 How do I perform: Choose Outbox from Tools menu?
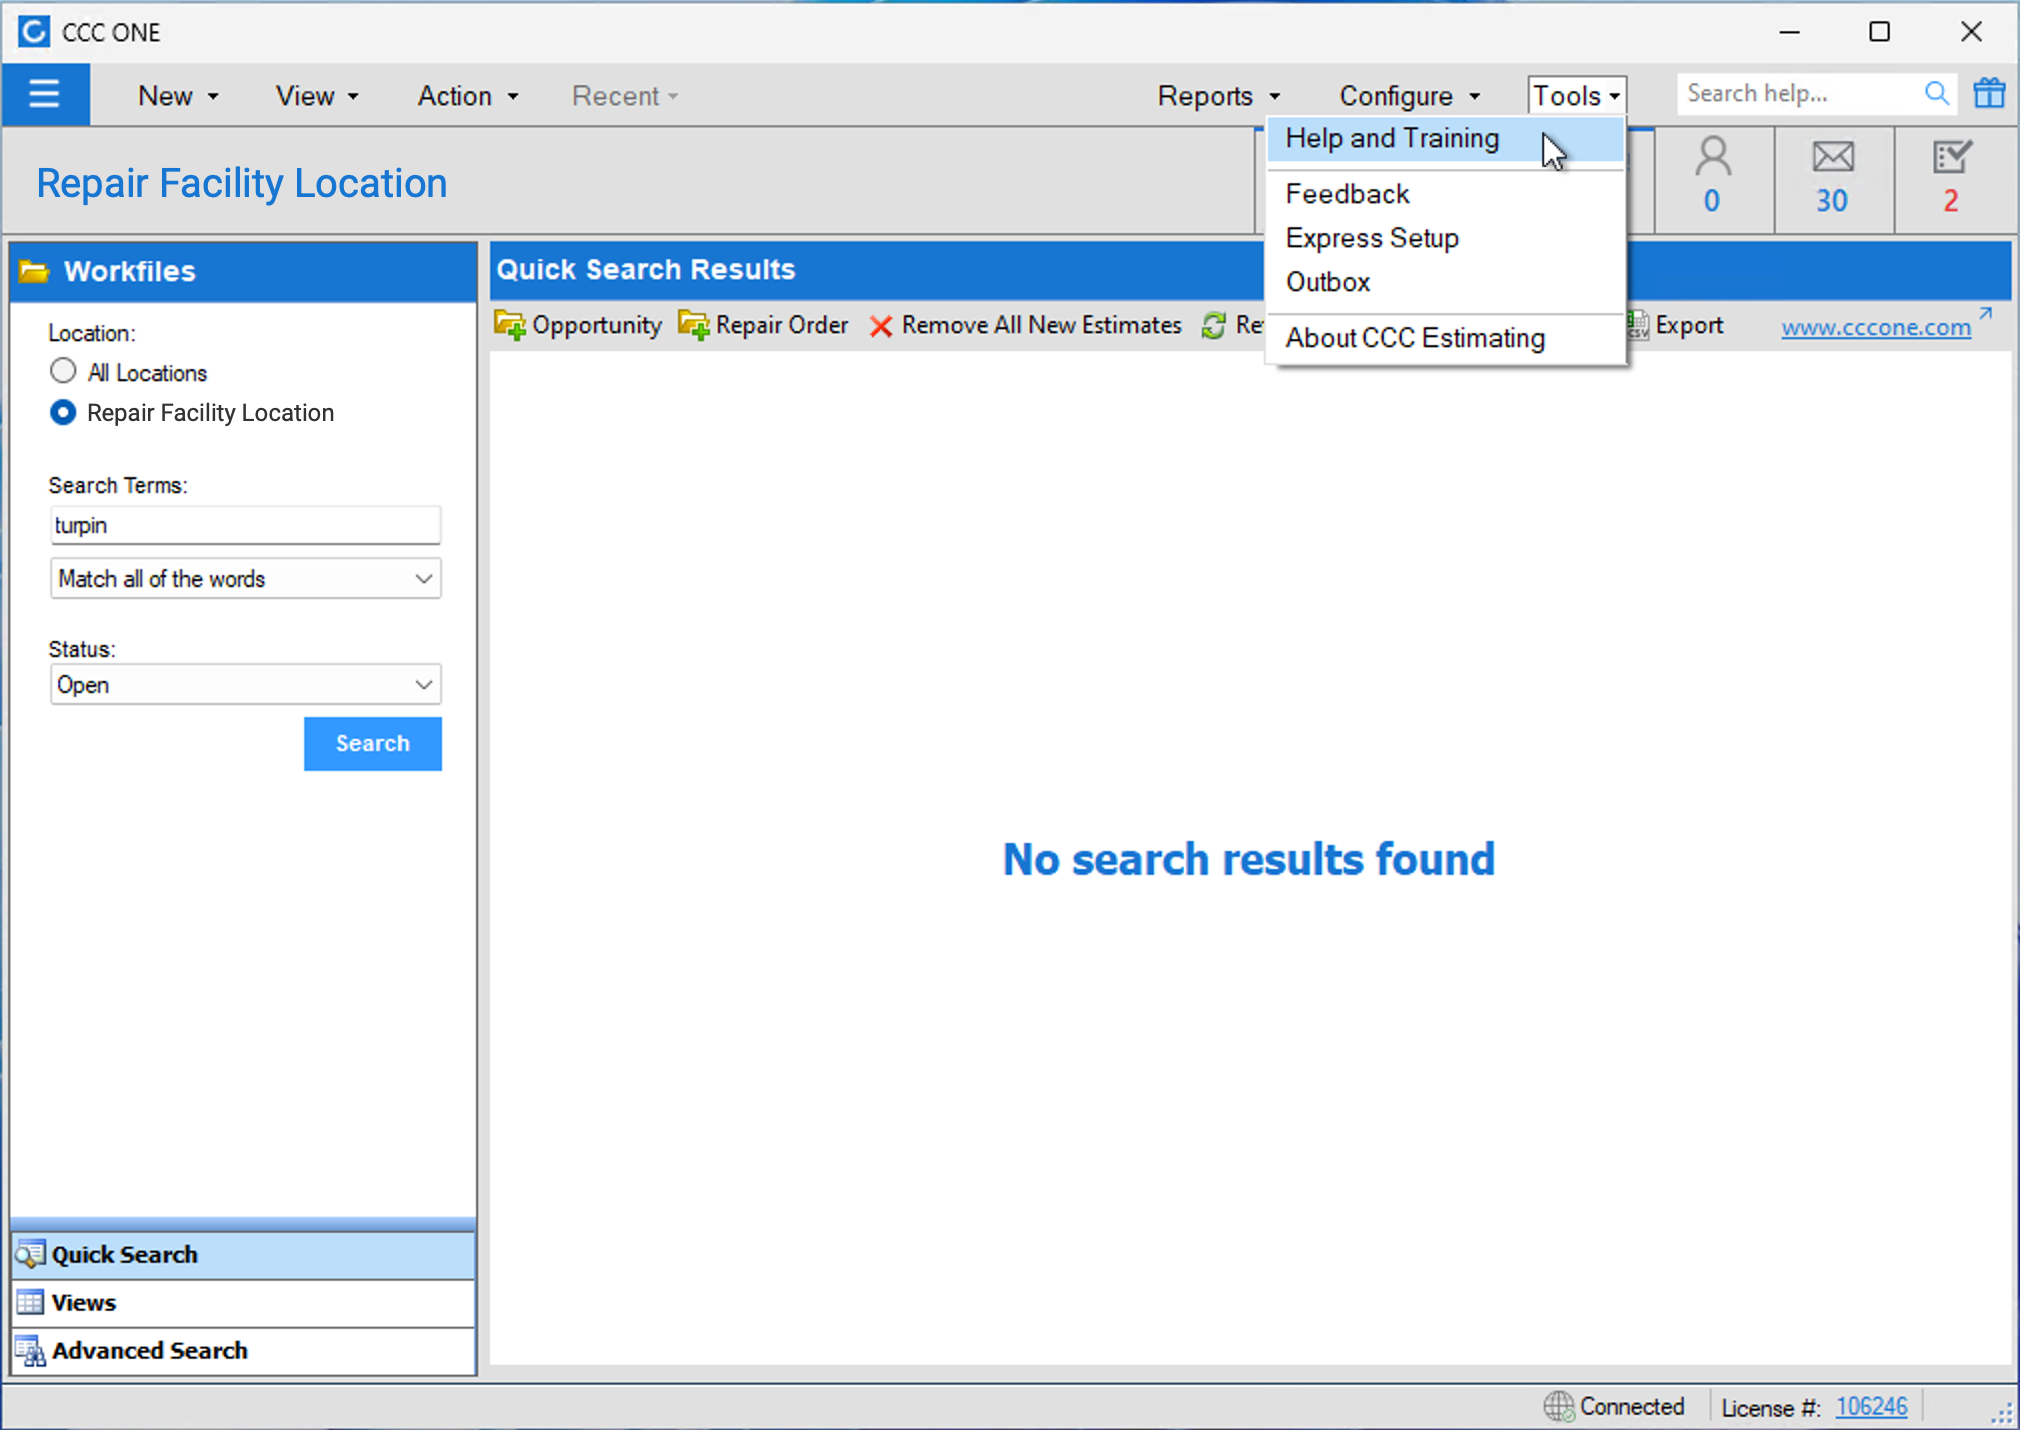[x=1445, y=282]
